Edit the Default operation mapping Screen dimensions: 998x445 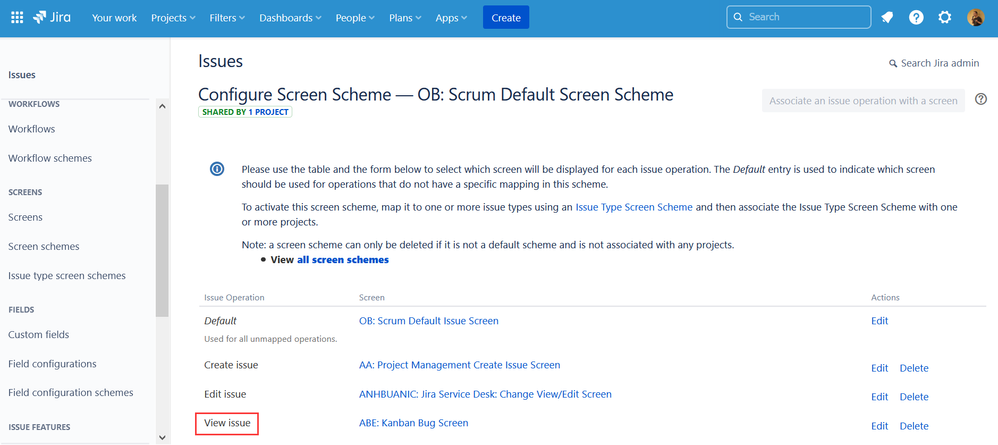pos(880,321)
